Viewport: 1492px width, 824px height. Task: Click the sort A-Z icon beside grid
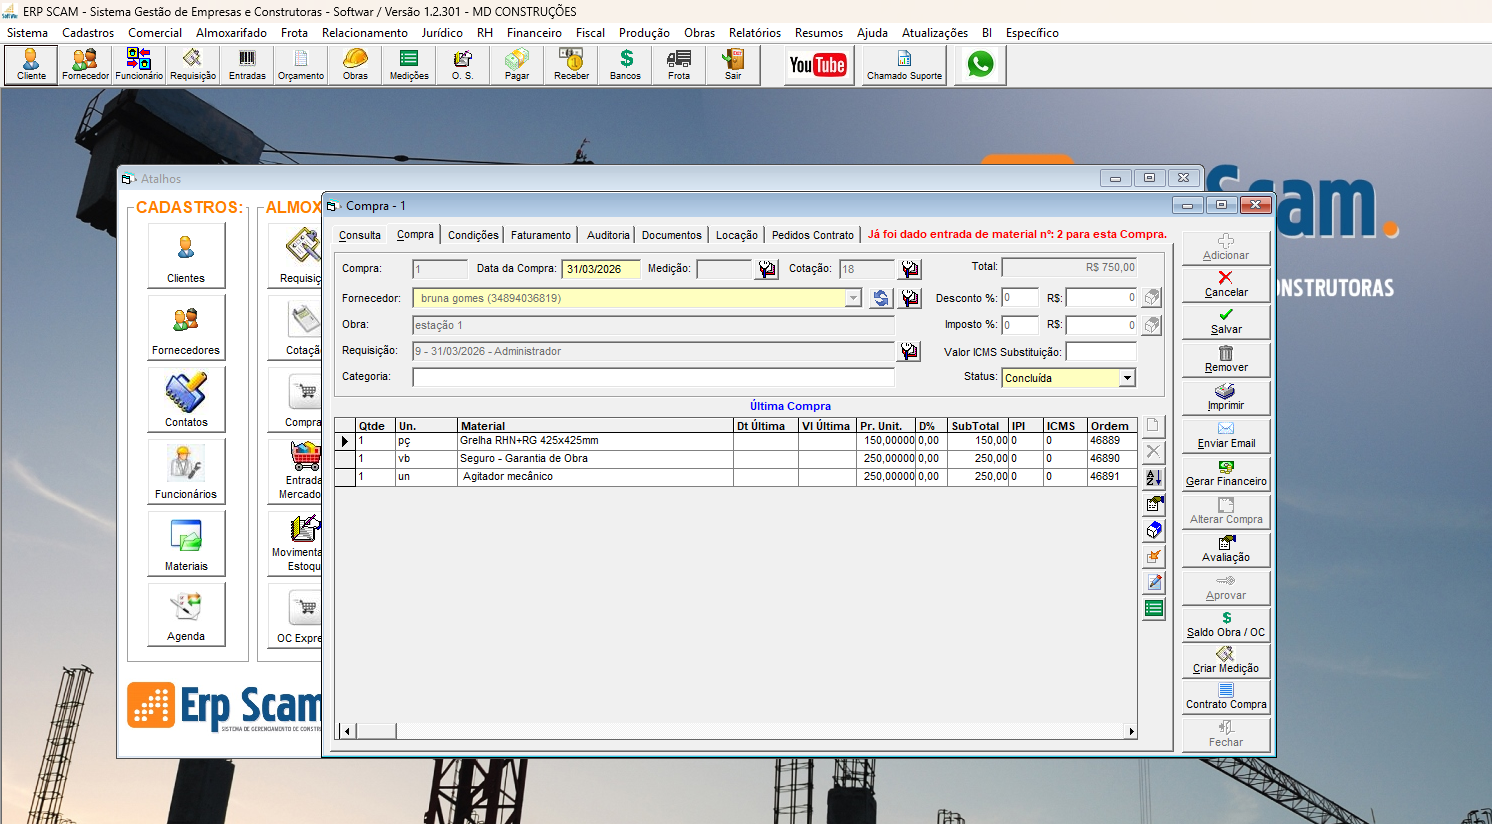1153,478
